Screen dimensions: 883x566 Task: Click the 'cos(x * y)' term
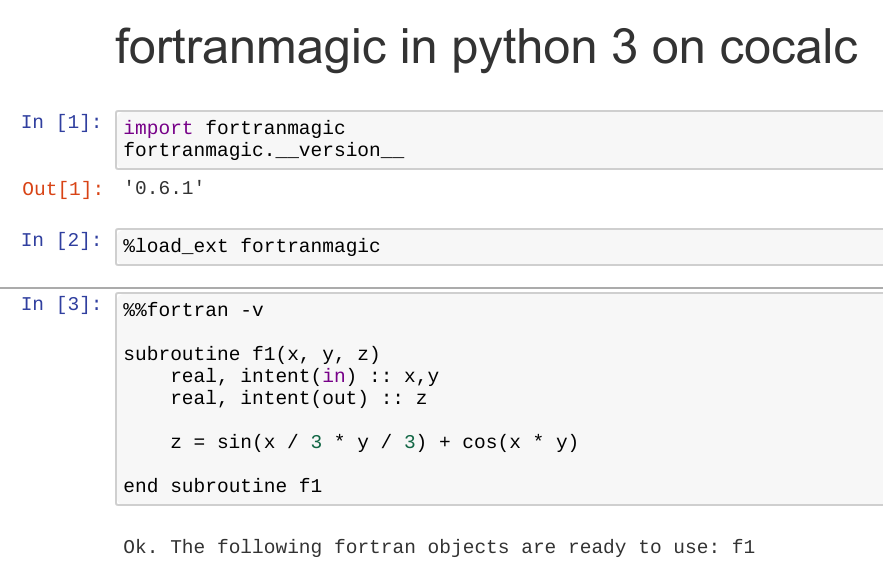point(520,442)
